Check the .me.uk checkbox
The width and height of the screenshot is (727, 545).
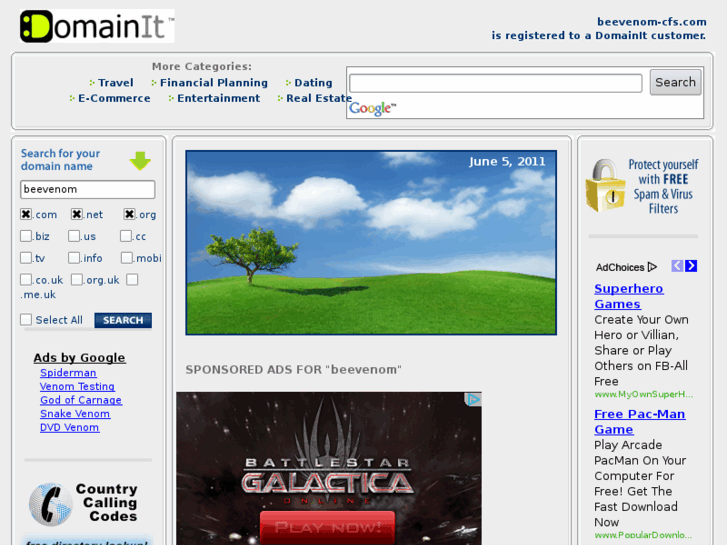132,279
